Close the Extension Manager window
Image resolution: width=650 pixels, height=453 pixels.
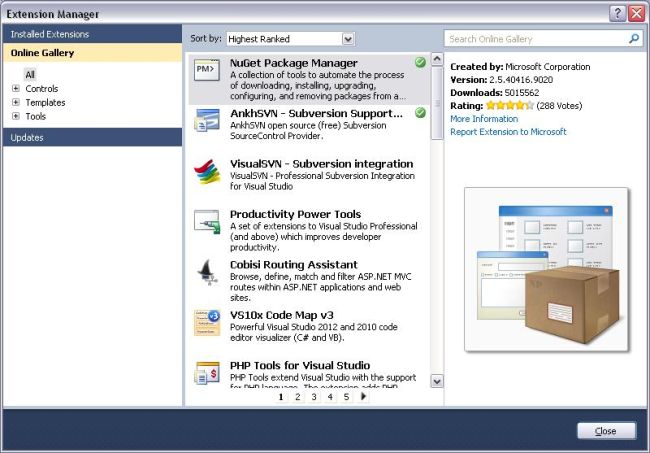coord(636,14)
